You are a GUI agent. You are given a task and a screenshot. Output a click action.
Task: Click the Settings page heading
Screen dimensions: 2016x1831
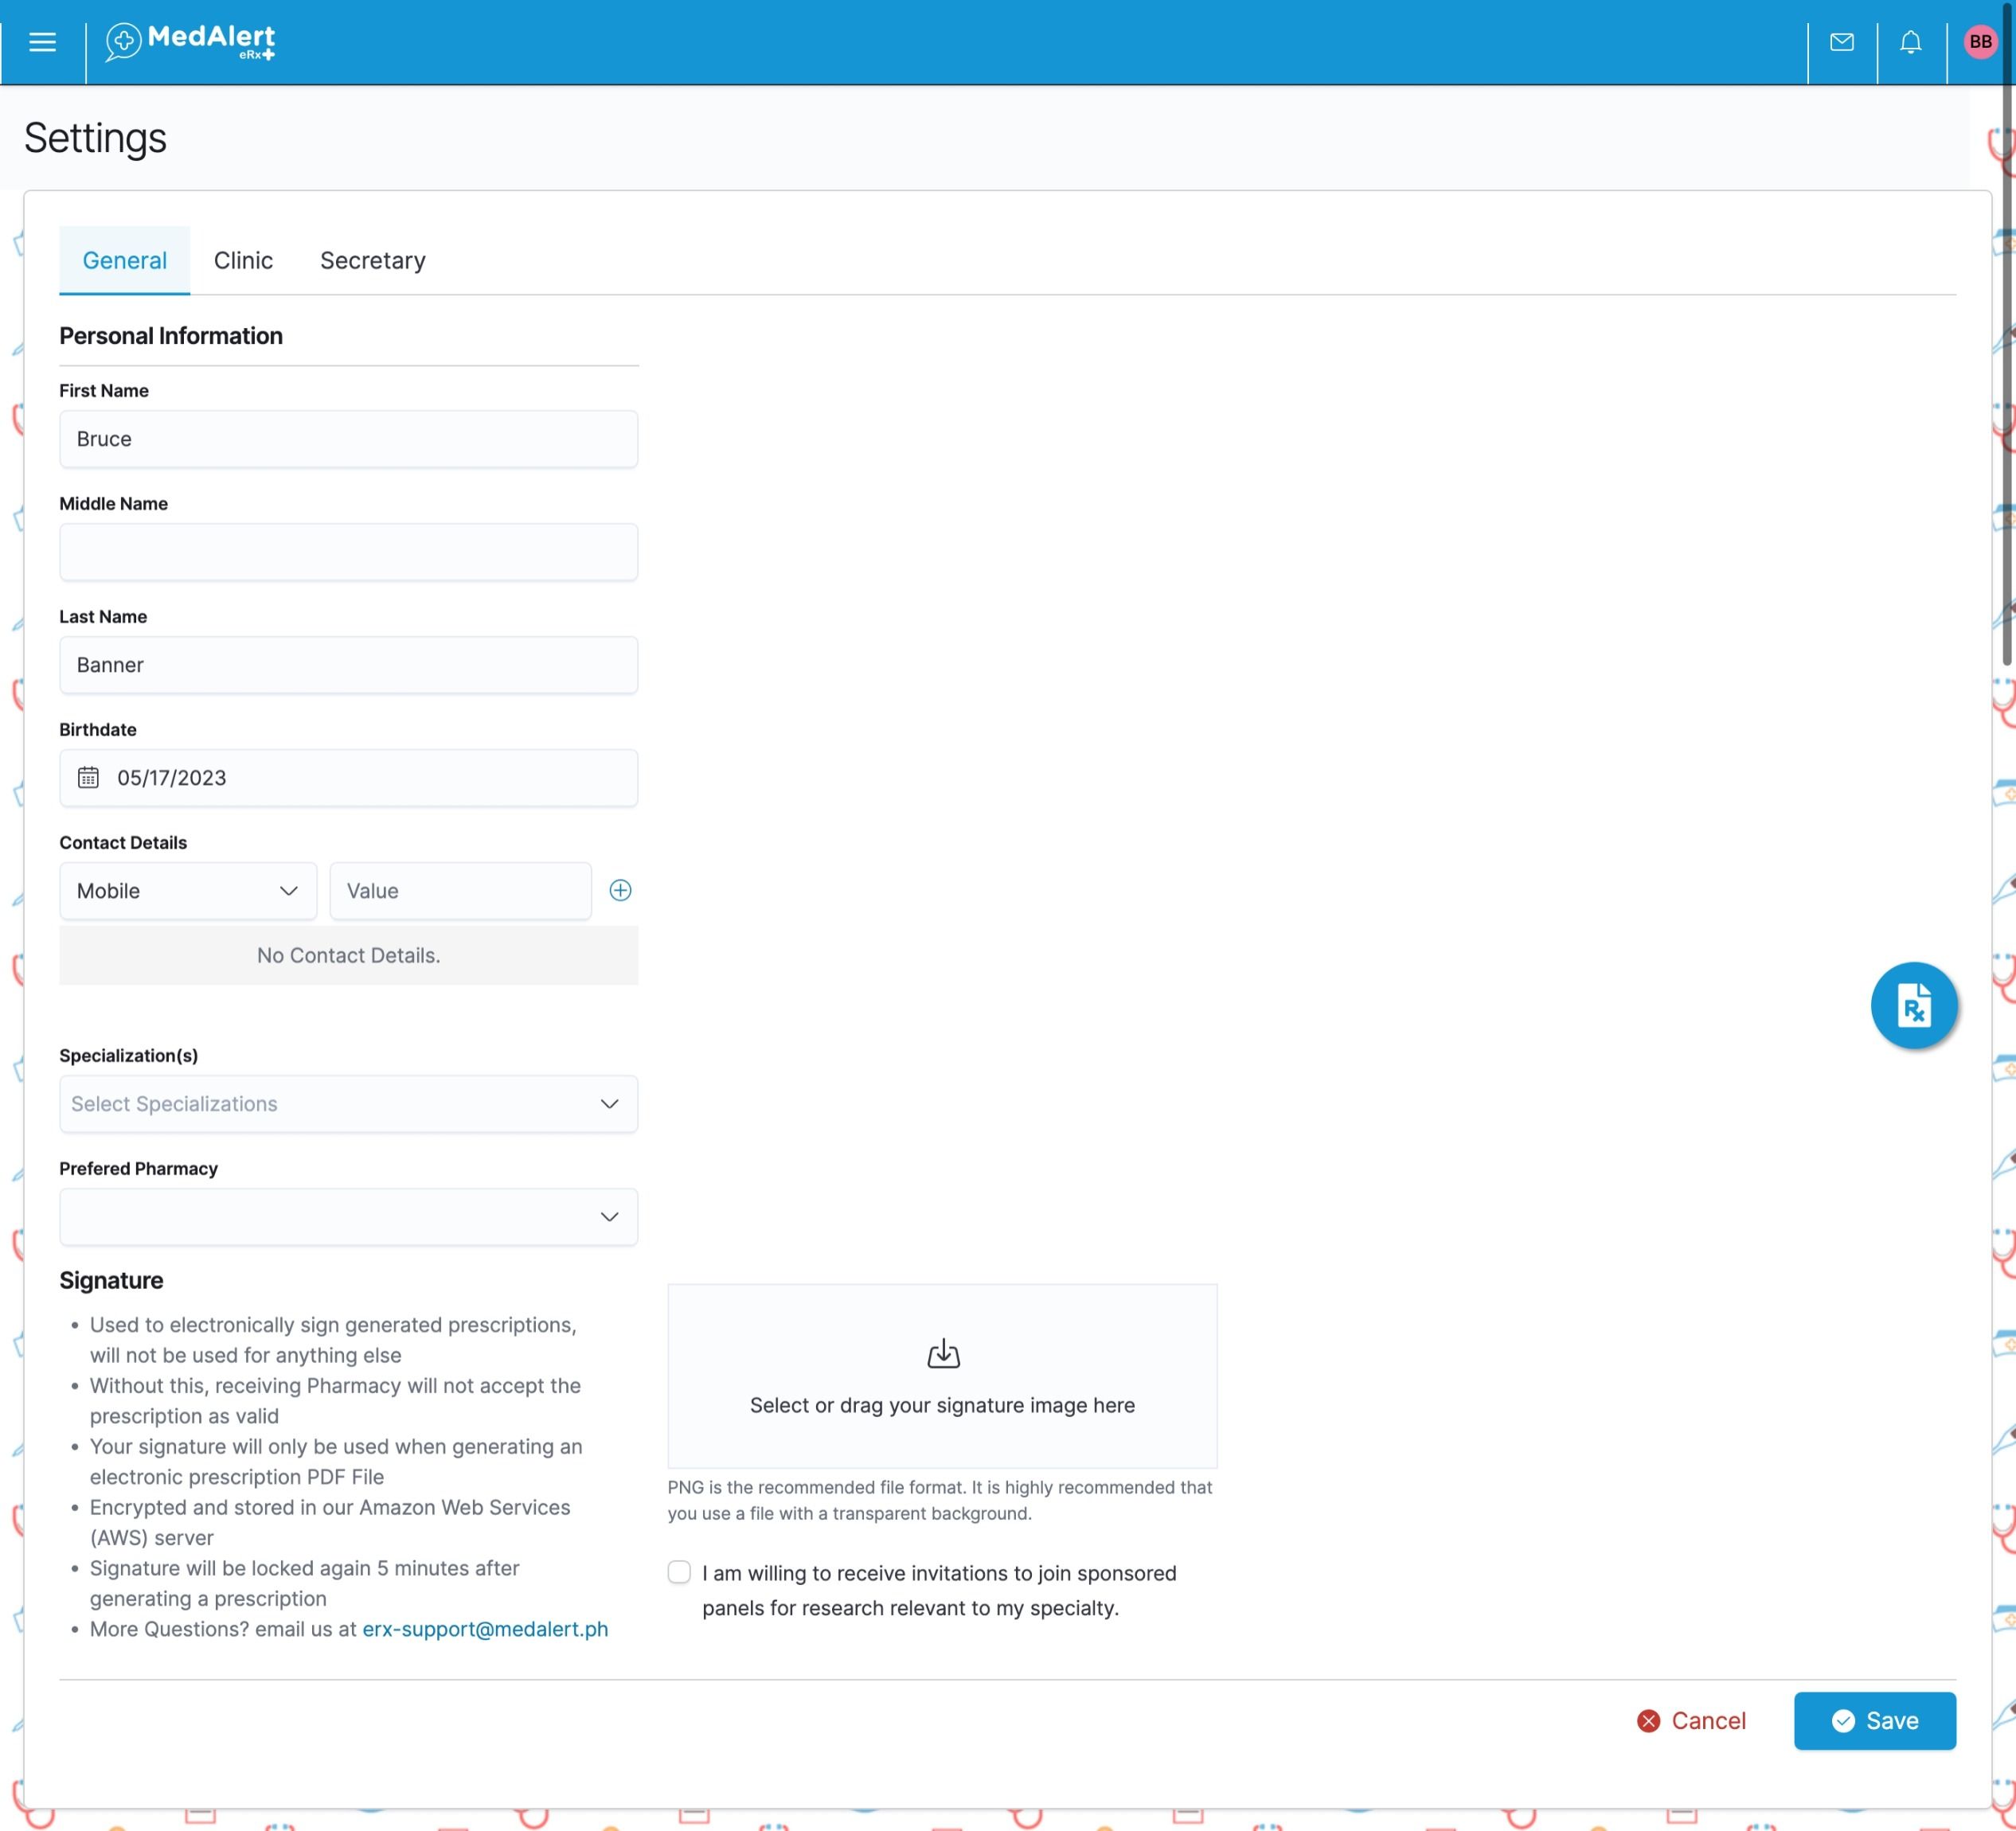tap(95, 138)
